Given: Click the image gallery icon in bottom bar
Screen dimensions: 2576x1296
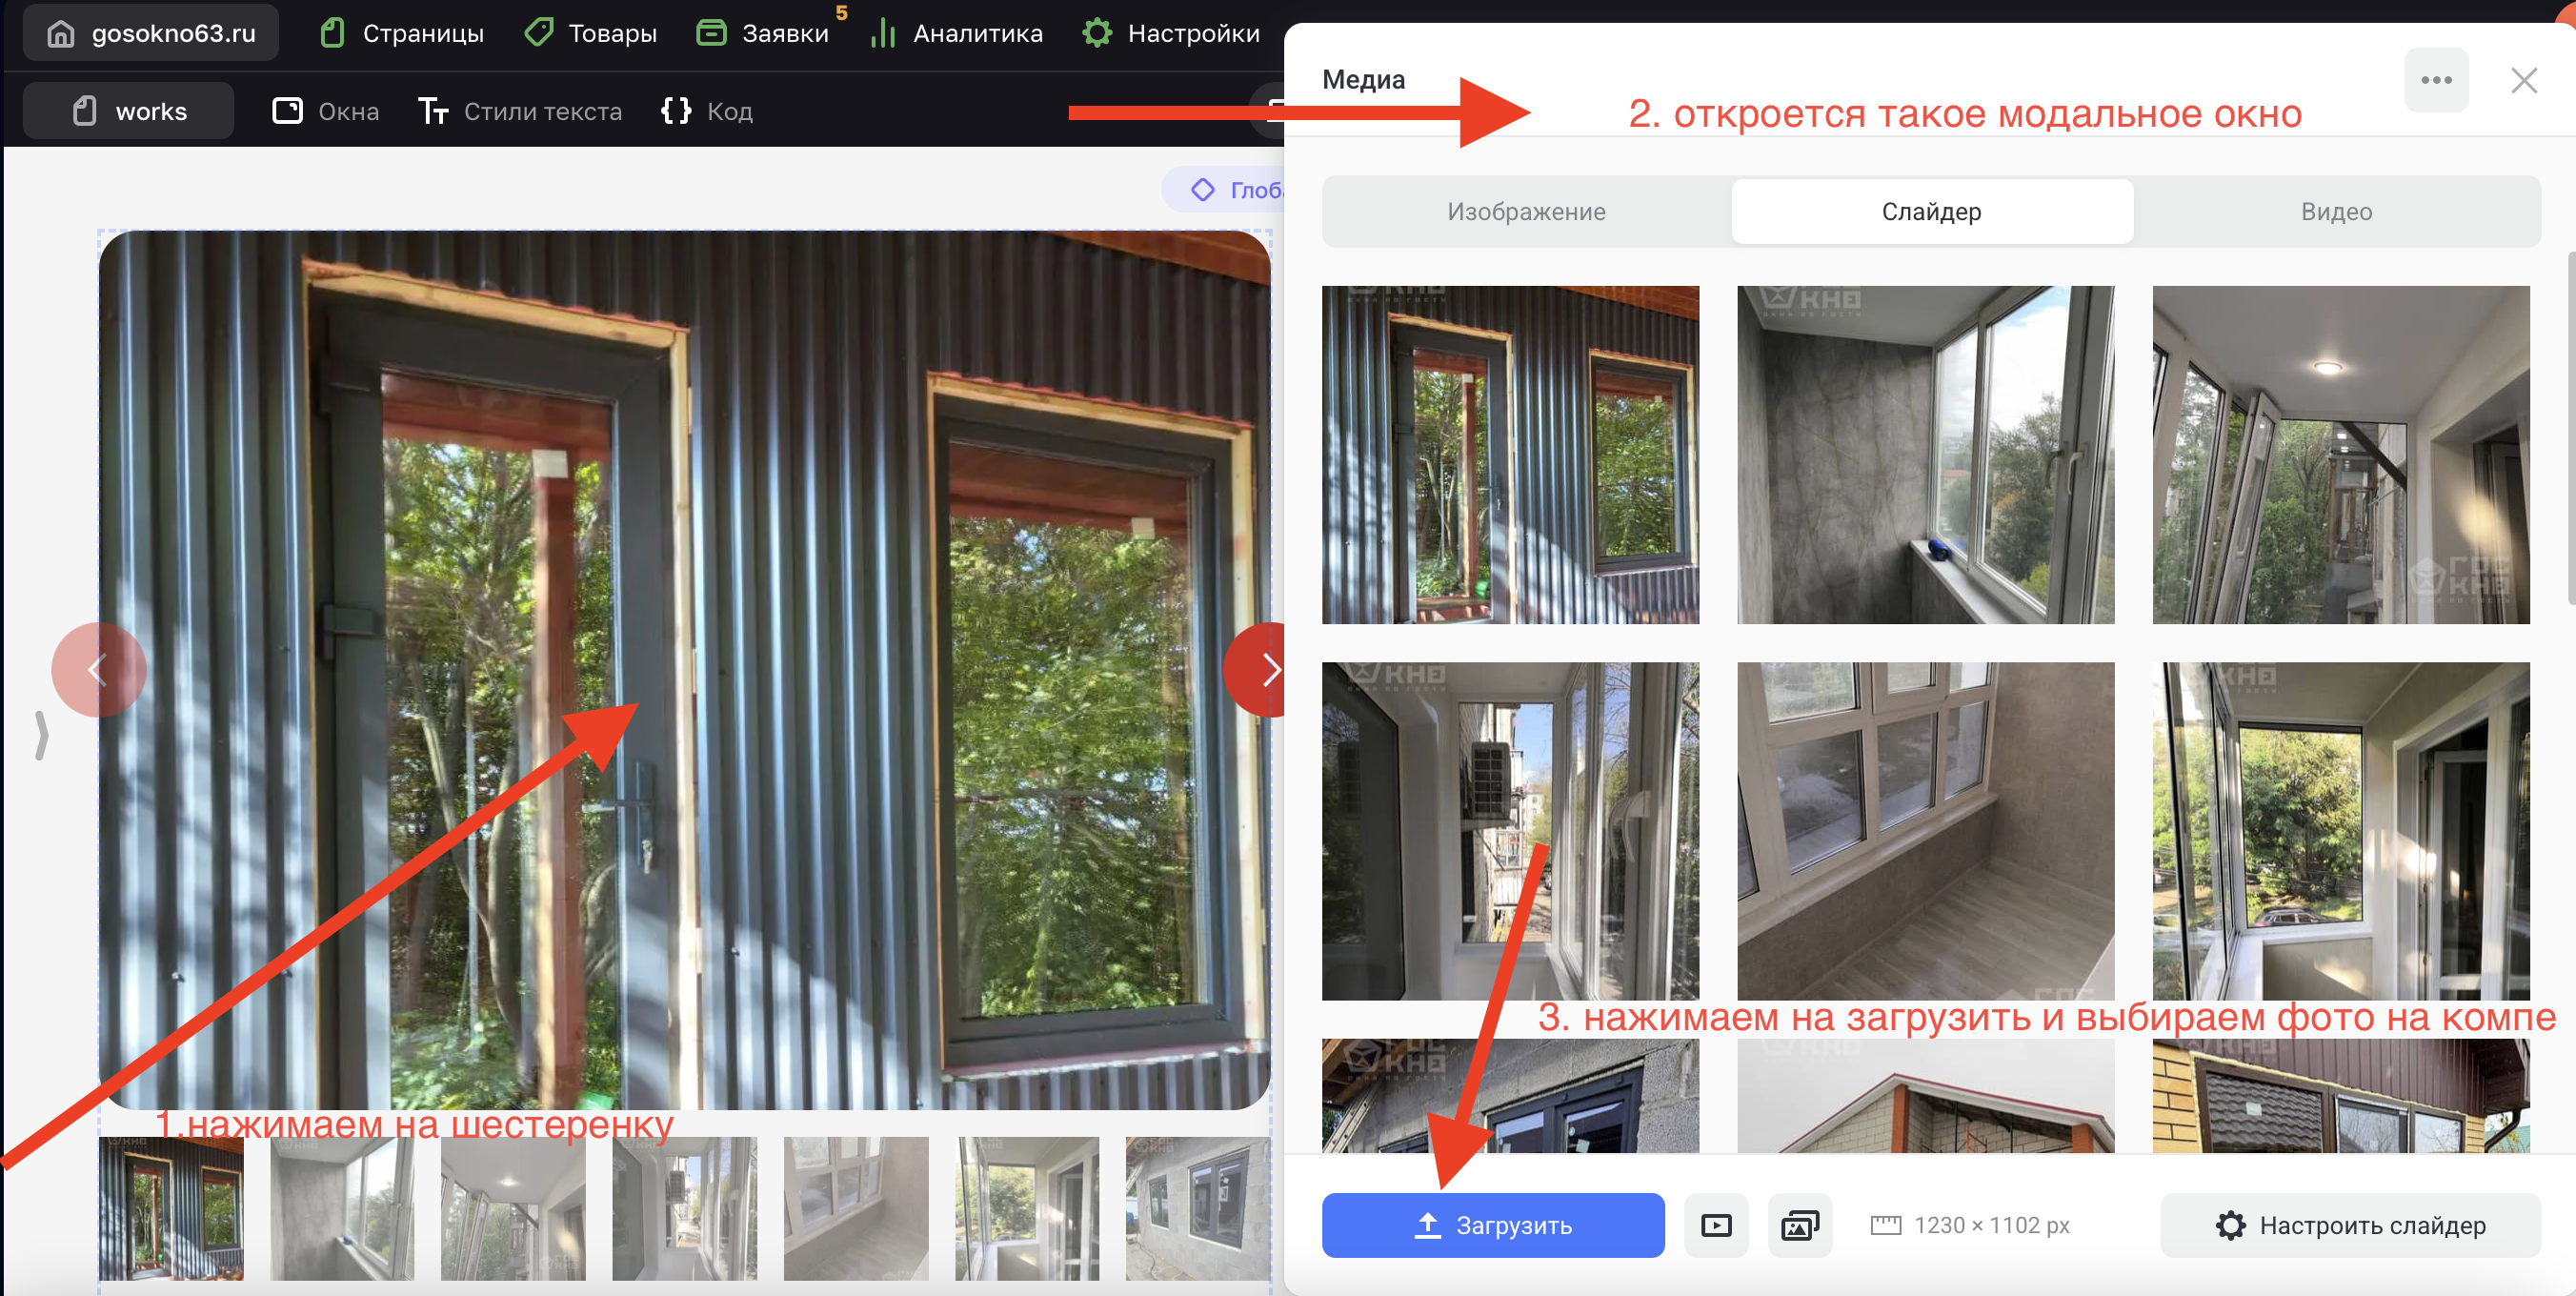Looking at the screenshot, I should pyautogui.click(x=1799, y=1225).
